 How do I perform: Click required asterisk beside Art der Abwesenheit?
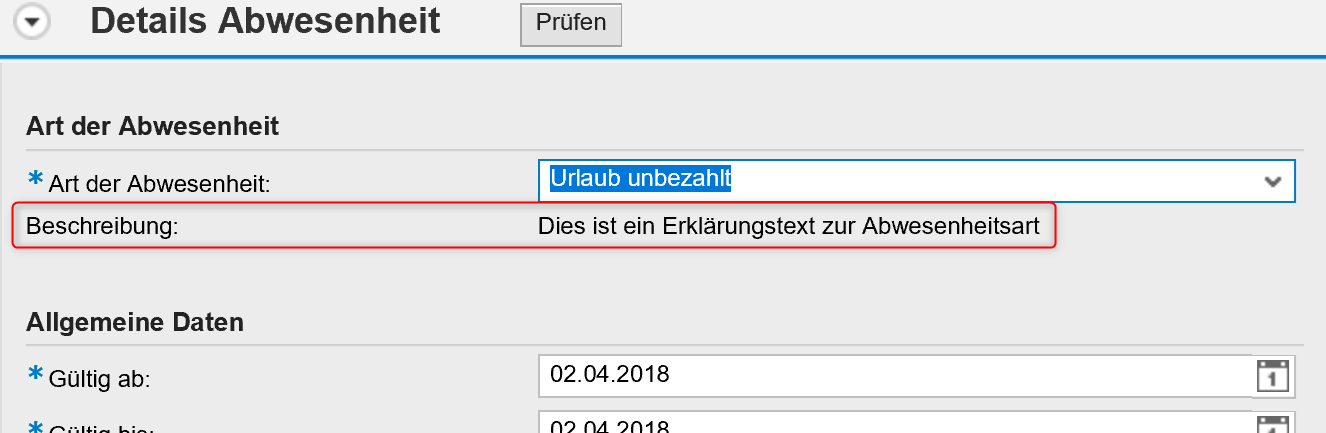point(35,179)
